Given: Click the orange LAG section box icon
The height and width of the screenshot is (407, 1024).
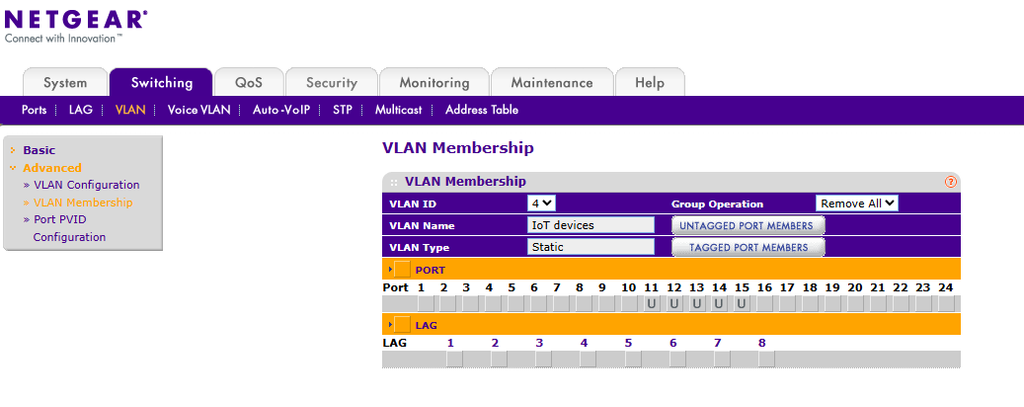Looking at the screenshot, I should (402, 324).
